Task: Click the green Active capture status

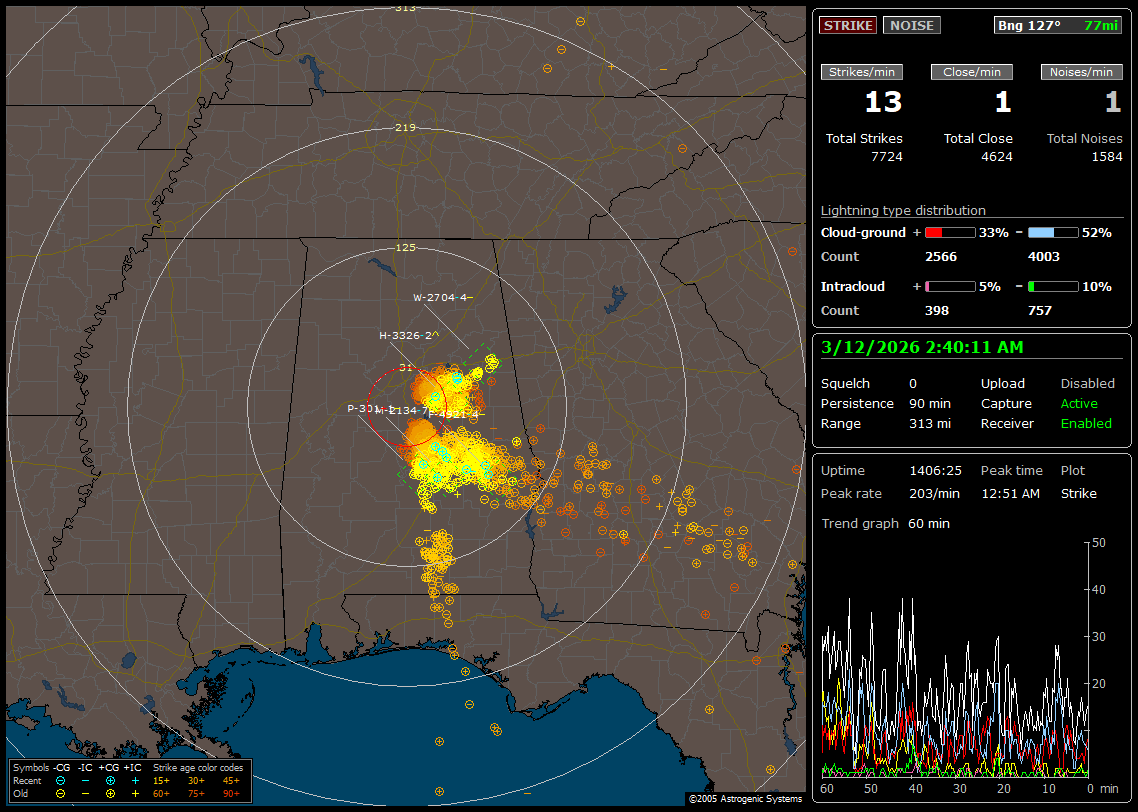Action: point(1079,404)
